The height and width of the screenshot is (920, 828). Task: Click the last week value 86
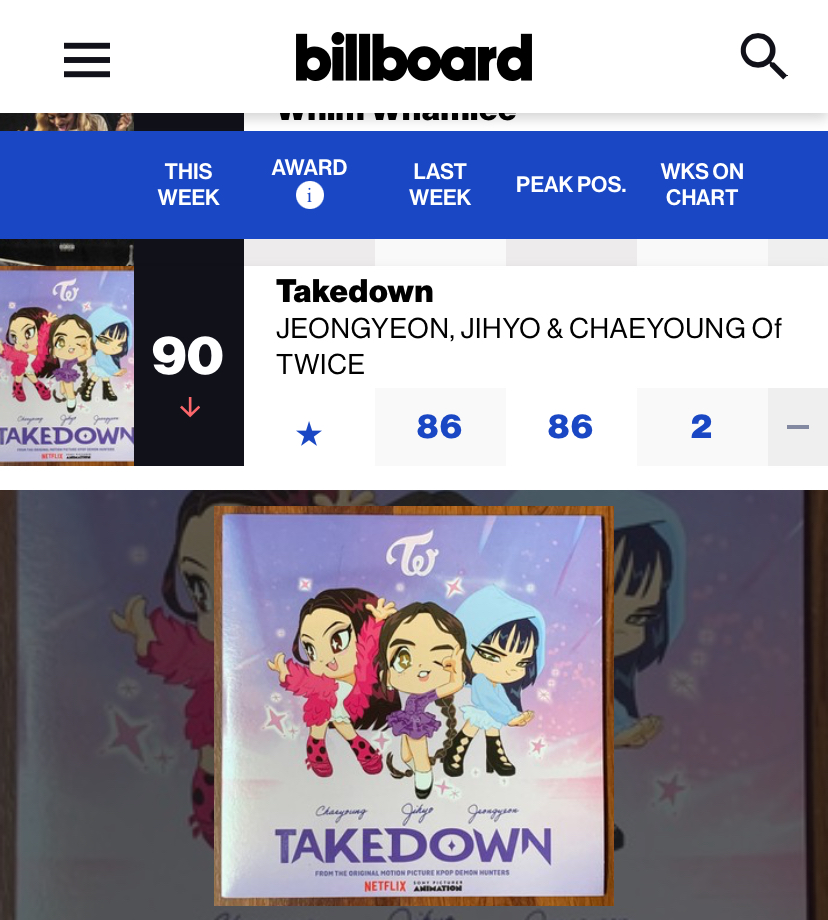440,427
